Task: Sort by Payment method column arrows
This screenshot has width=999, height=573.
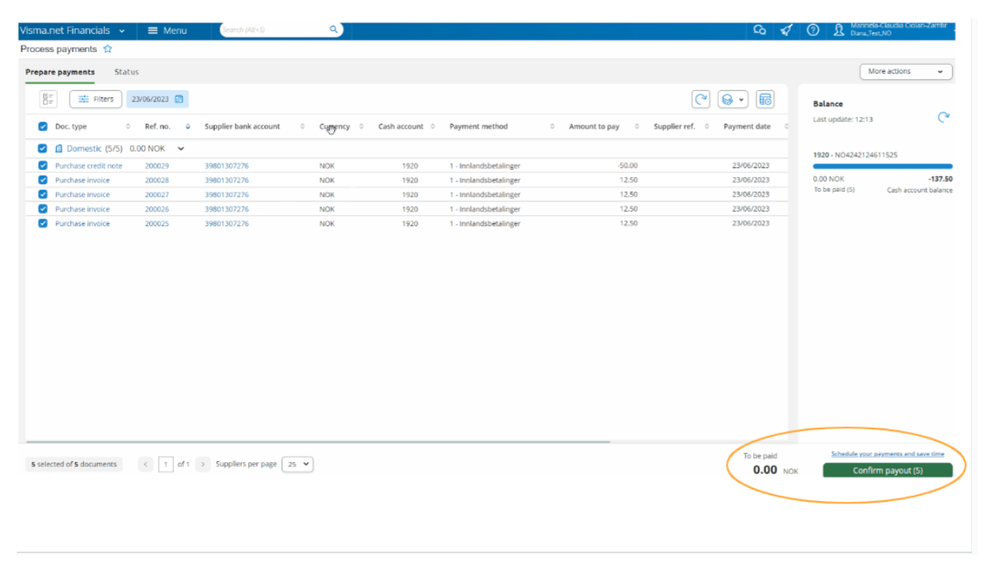Action: [552, 126]
